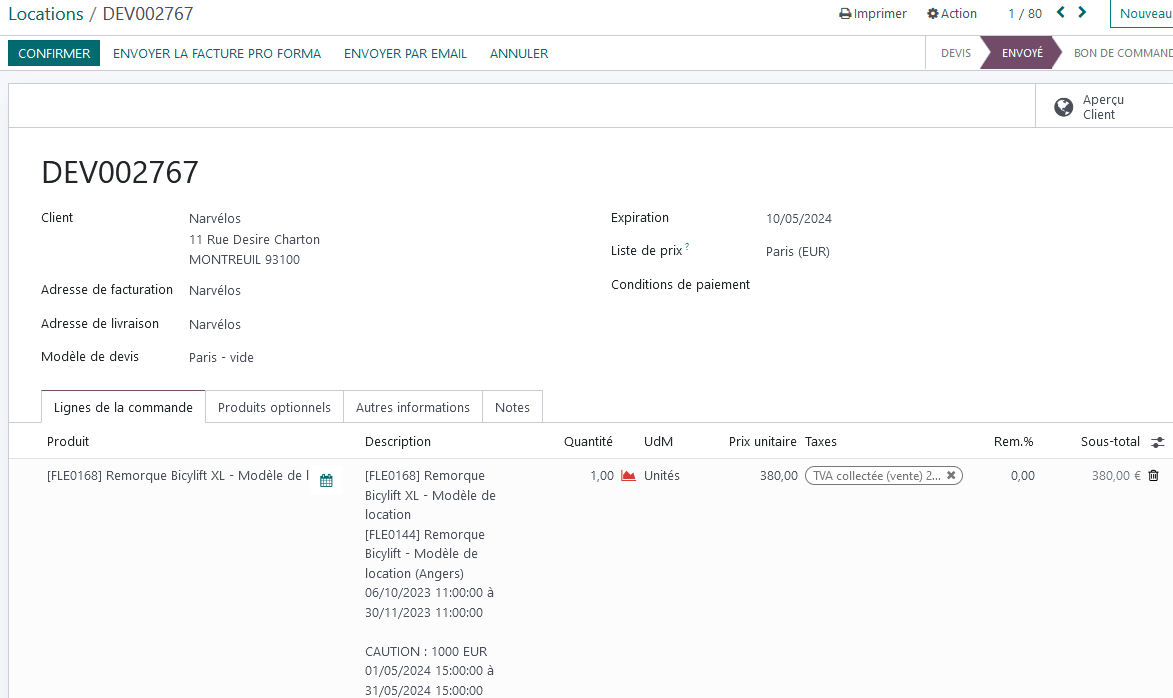Sort by Produit column header
Image resolution: width=1173 pixels, height=698 pixels.
pos(68,441)
